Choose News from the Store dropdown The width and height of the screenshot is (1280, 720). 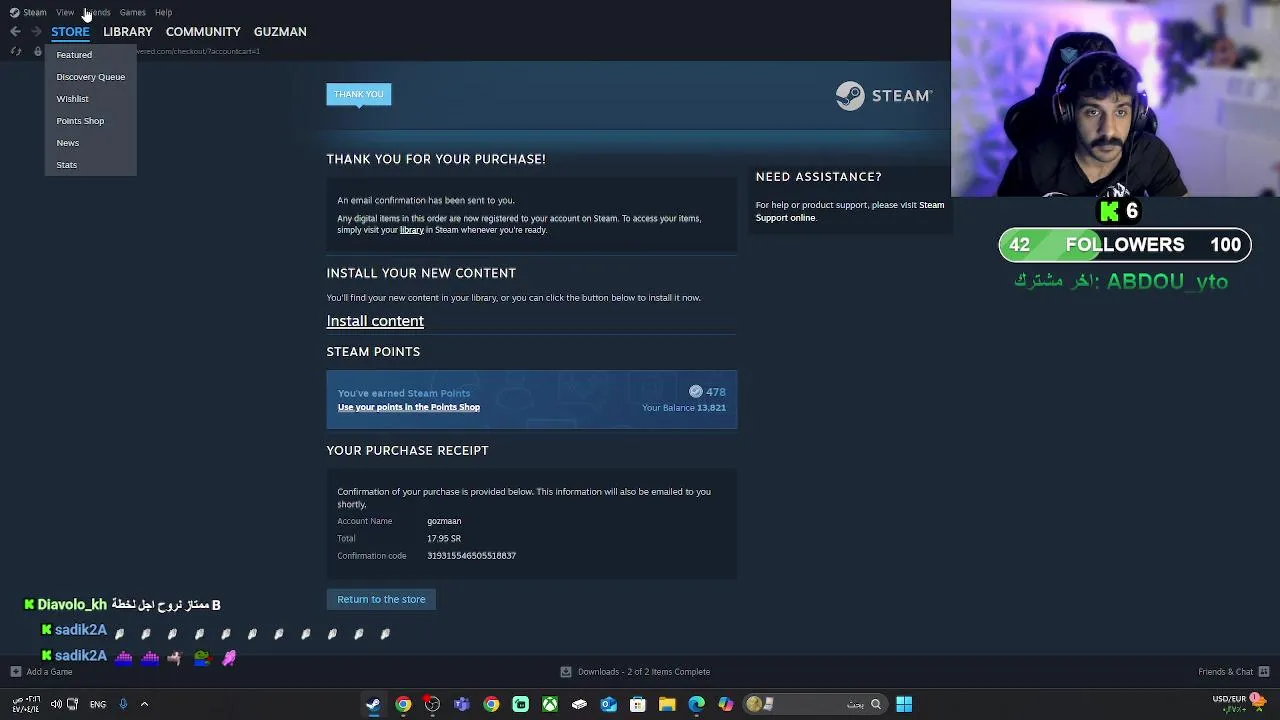point(67,143)
